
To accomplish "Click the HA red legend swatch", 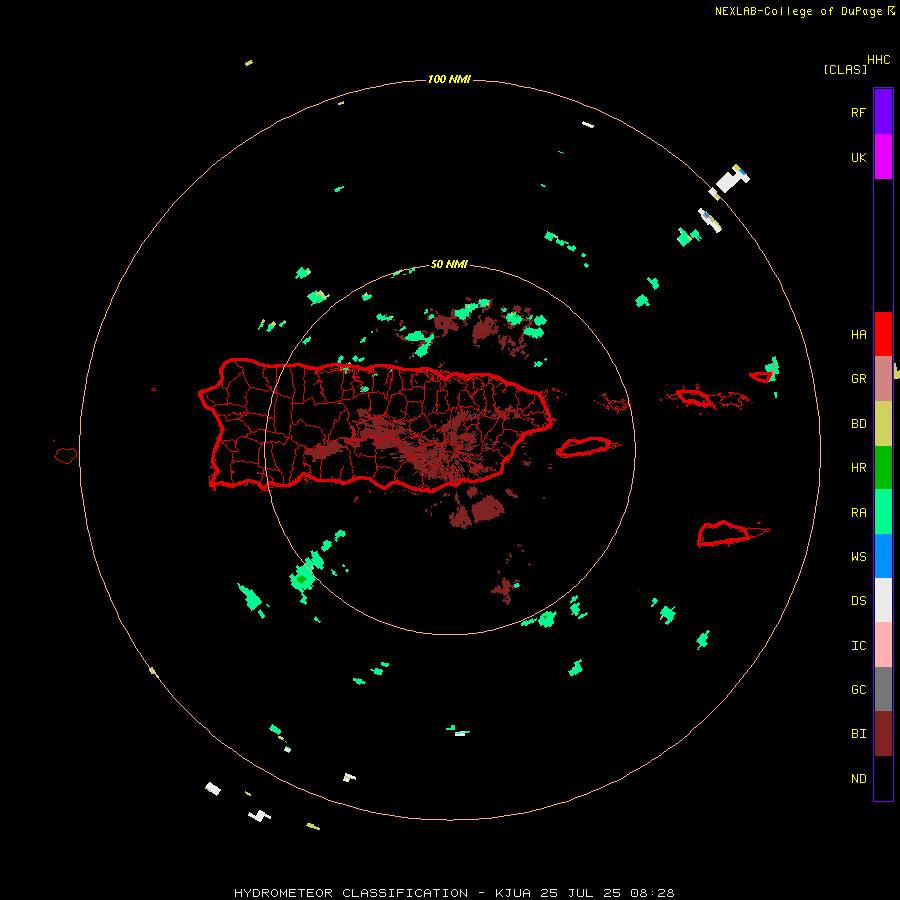I will point(883,334).
